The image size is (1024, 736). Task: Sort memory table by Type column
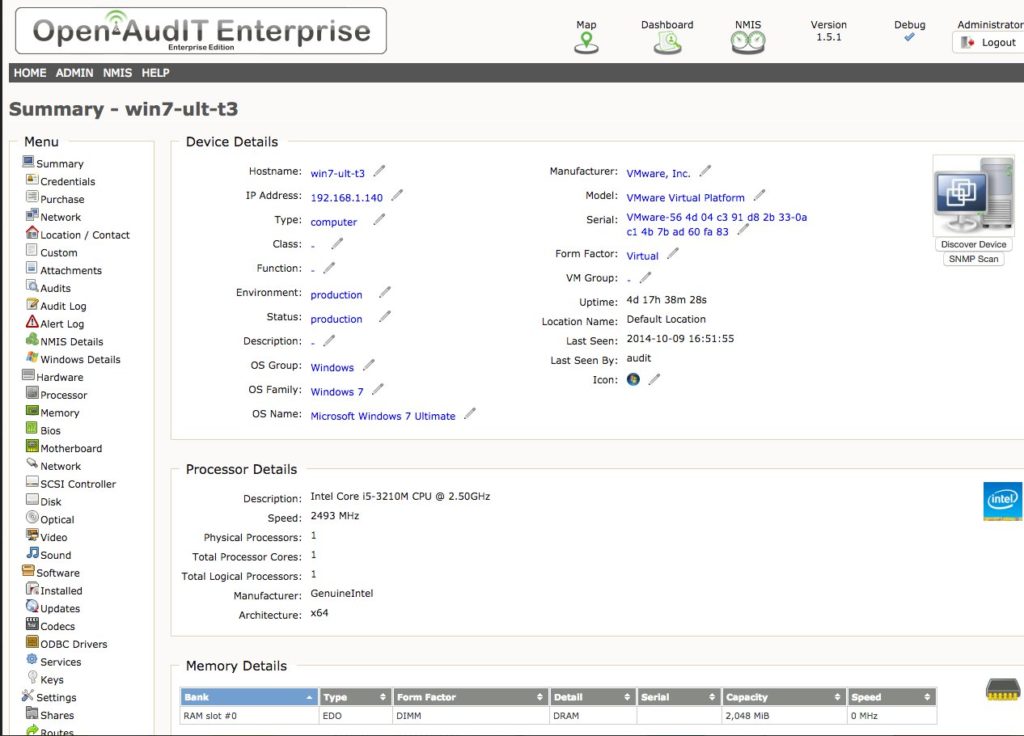pyautogui.click(x=355, y=697)
